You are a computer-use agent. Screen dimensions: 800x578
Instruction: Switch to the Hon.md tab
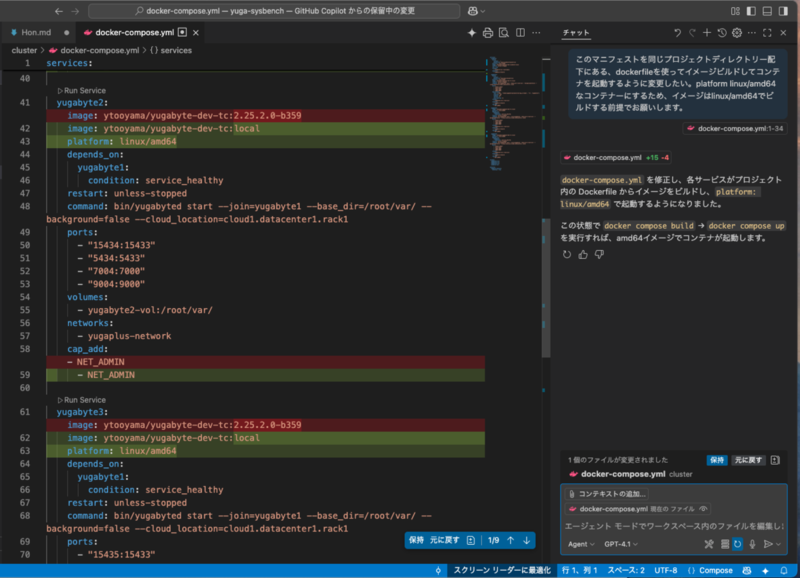point(36,33)
